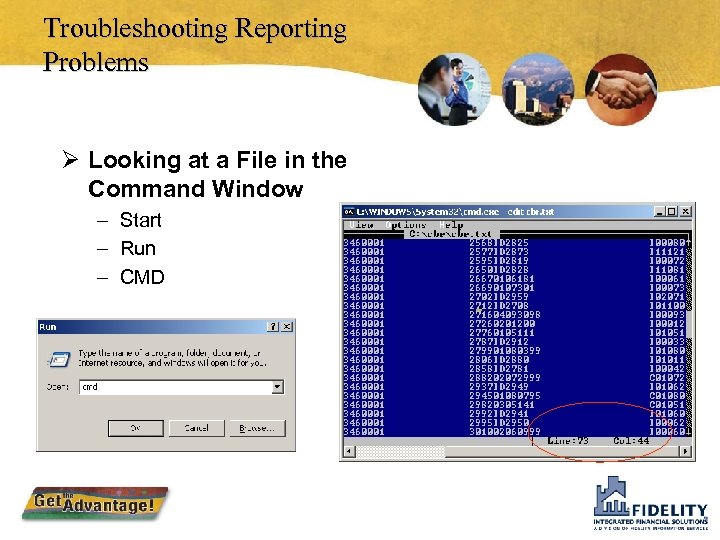Click the Browse... button in Run dialog
720x540 pixels.
tap(257, 428)
